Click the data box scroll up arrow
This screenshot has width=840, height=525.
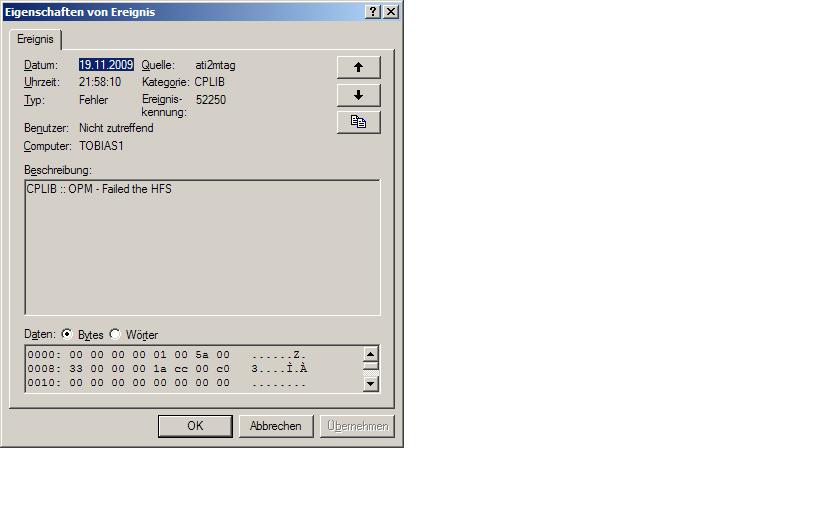[371, 354]
